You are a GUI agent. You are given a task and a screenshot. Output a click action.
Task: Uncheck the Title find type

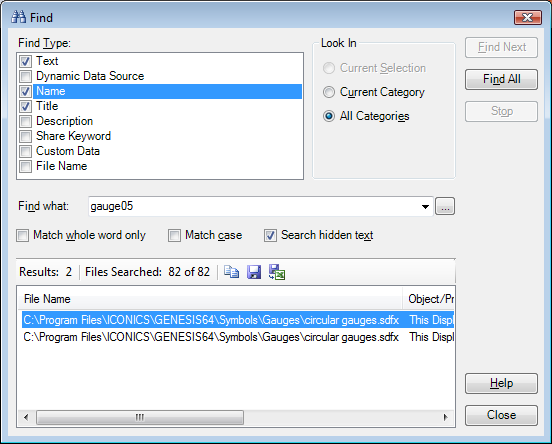click(25, 106)
